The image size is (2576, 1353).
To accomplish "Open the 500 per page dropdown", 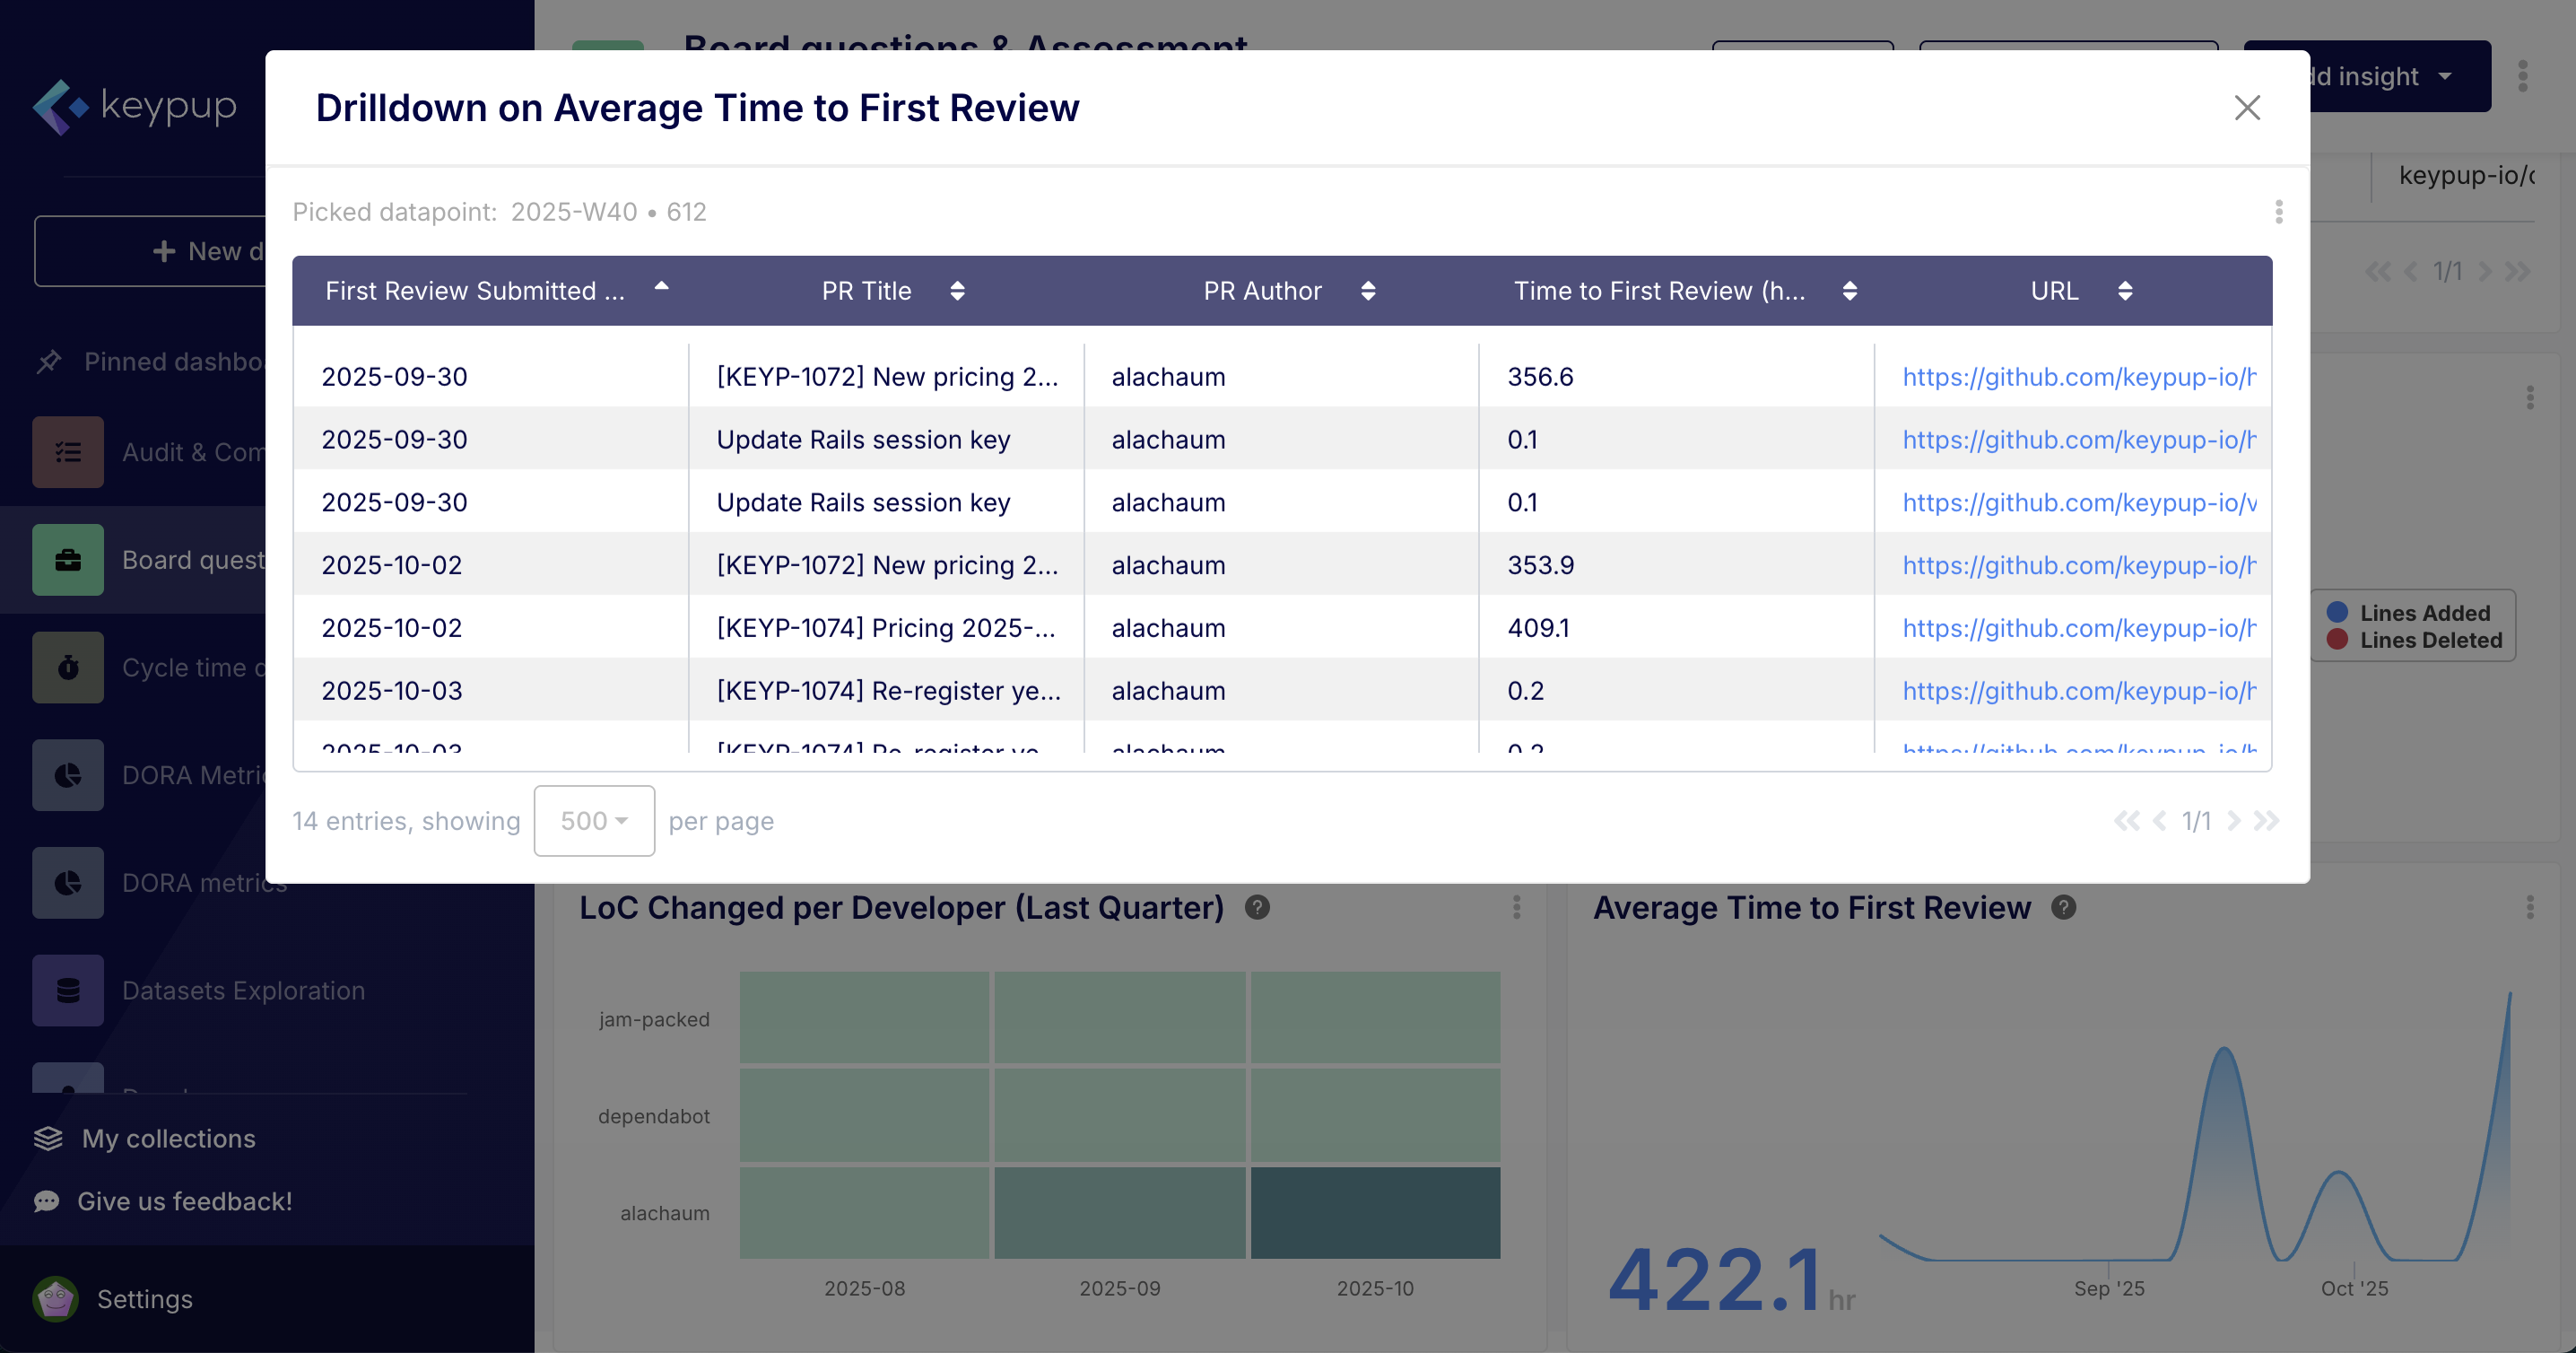I will point(594,821).
